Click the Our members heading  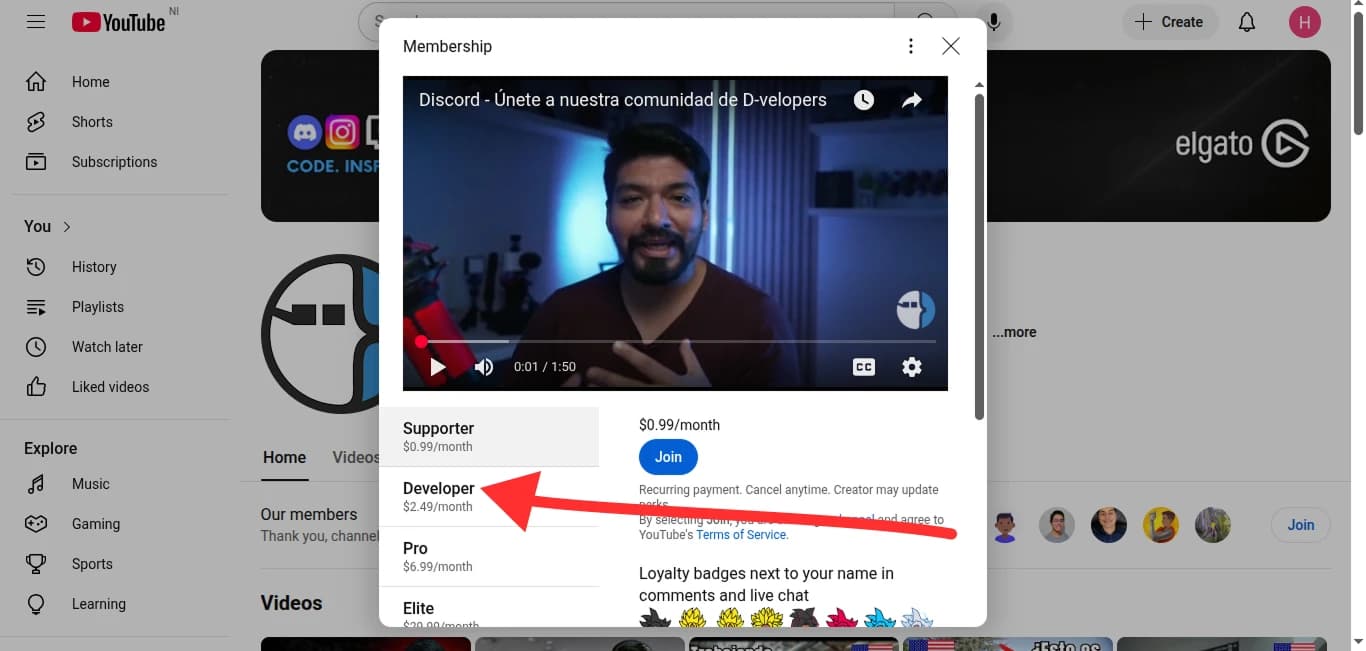click(x=308, y=514)
